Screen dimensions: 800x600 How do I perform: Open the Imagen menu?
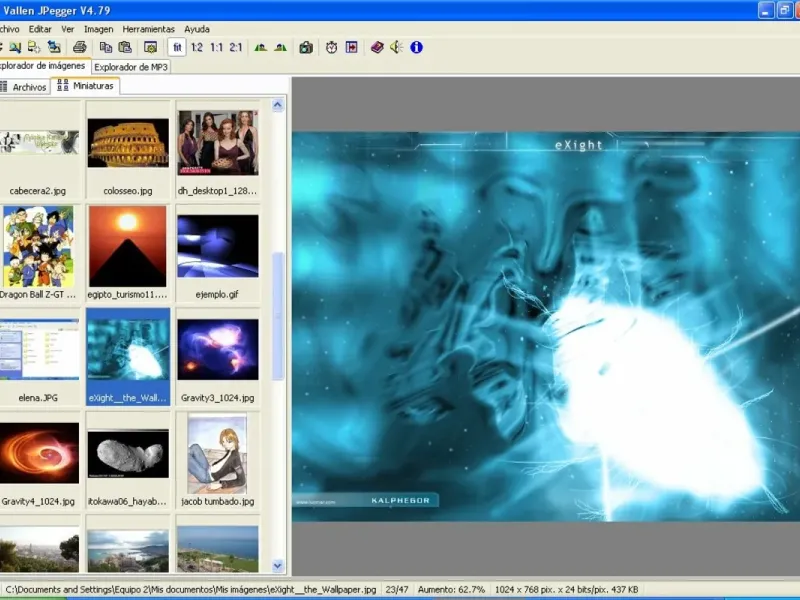(x=98, y=29)
